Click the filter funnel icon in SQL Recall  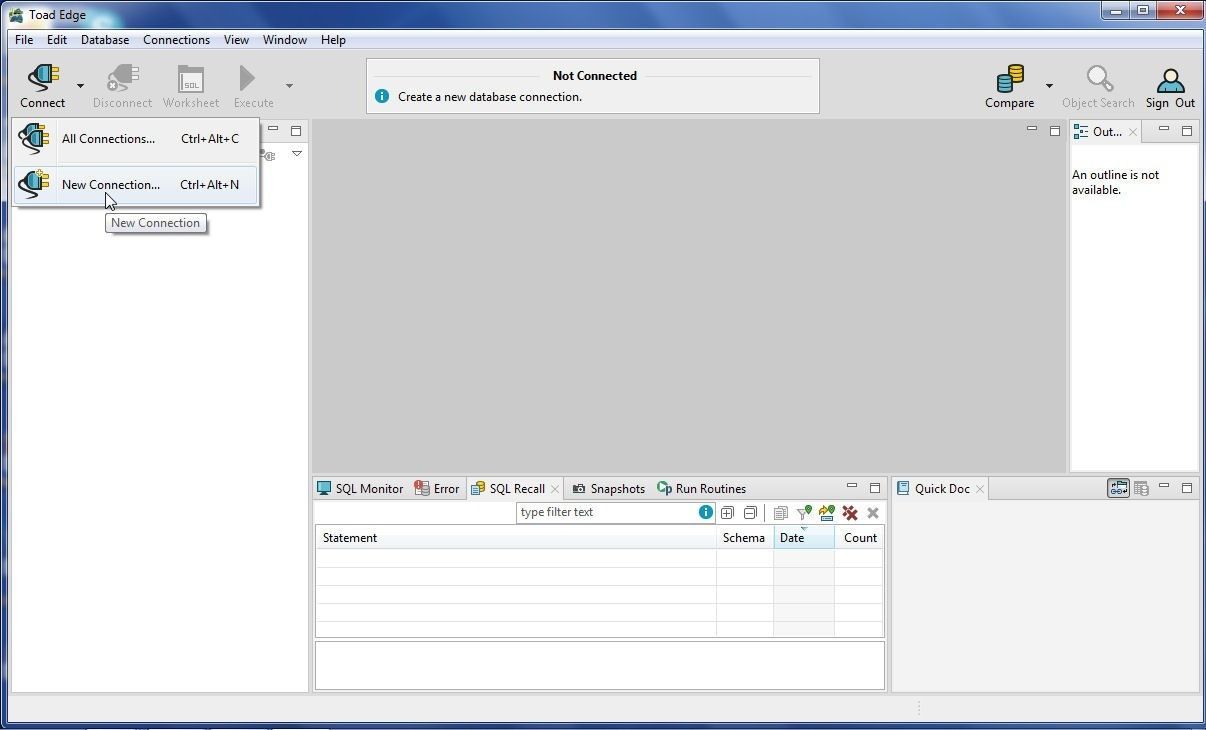804,513
